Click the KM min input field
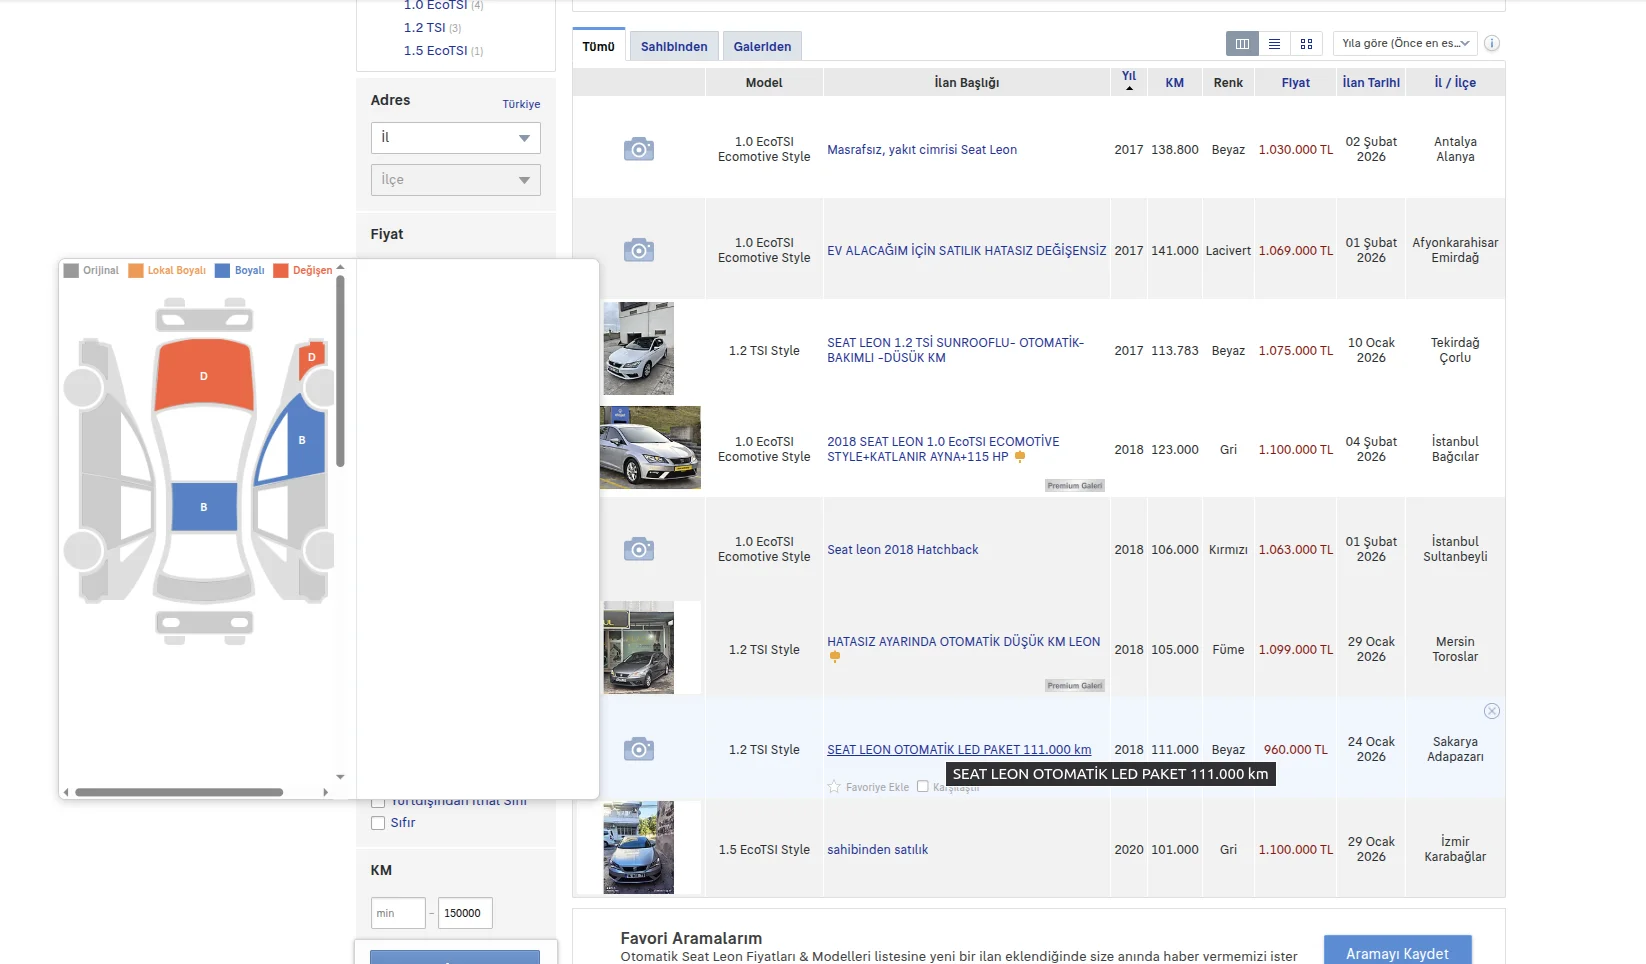Screen dimensions: 1646x964 (398, 913)
